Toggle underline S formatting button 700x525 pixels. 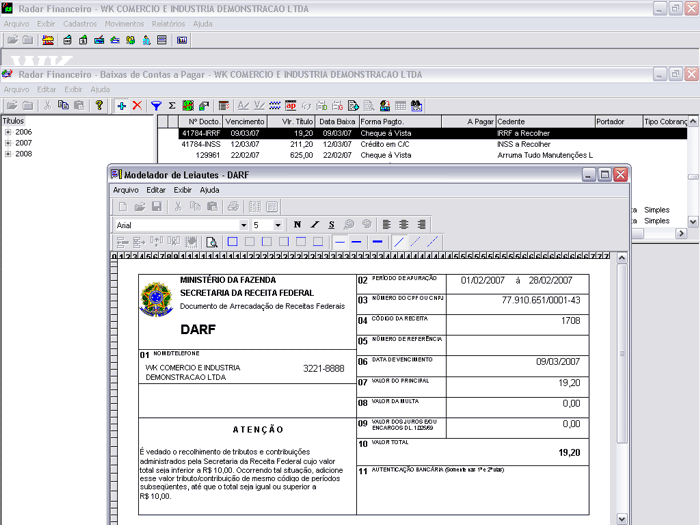331,225
